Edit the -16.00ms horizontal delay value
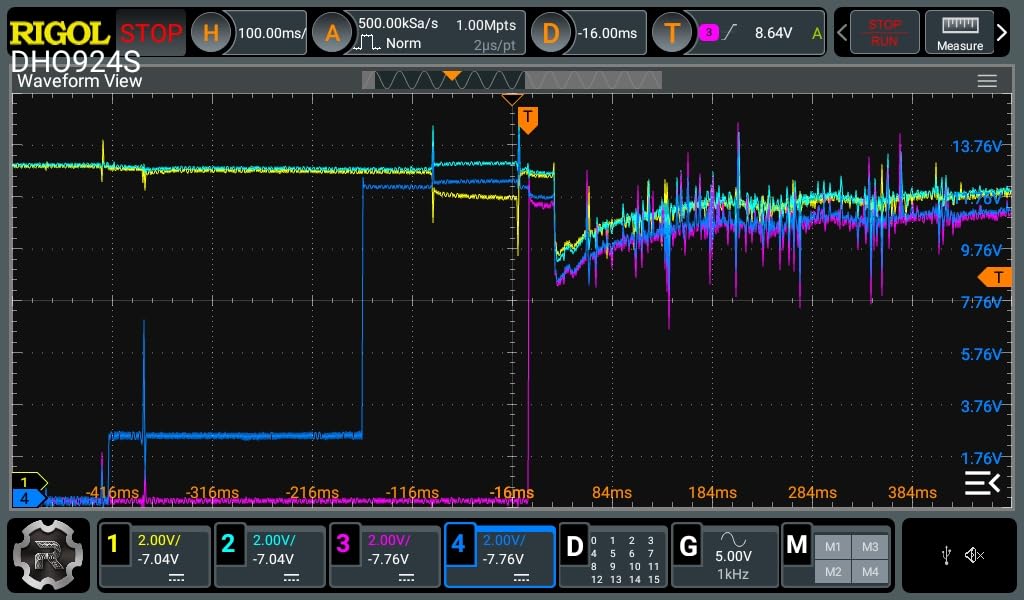This screenshot has width=1024, height=600. 607,33
